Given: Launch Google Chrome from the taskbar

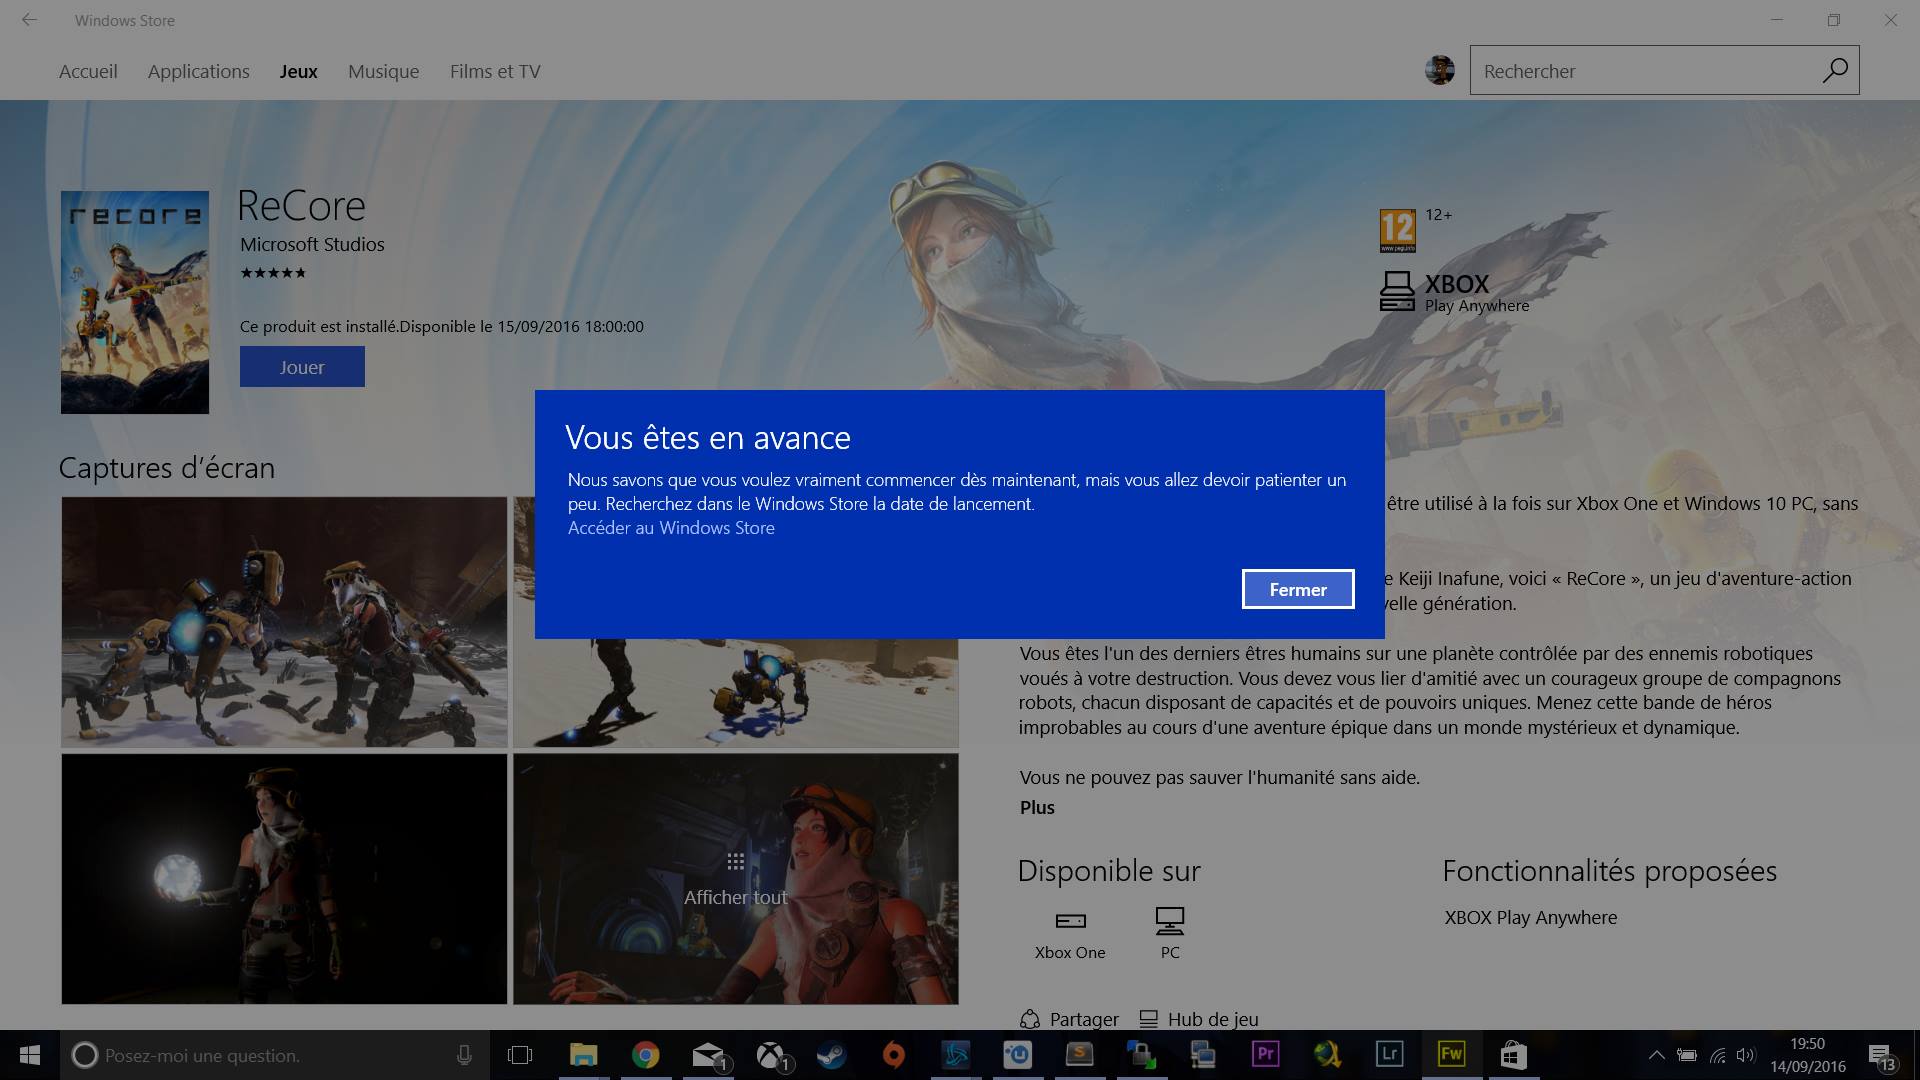Looking at the screenshot, I should click(x=645, y=1055).
